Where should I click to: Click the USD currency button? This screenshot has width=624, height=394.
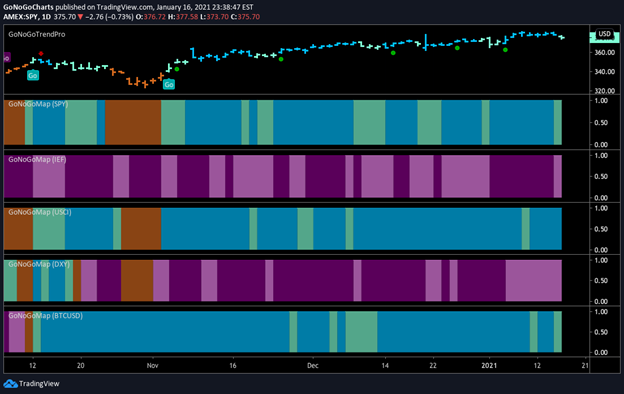click(604, 34)
